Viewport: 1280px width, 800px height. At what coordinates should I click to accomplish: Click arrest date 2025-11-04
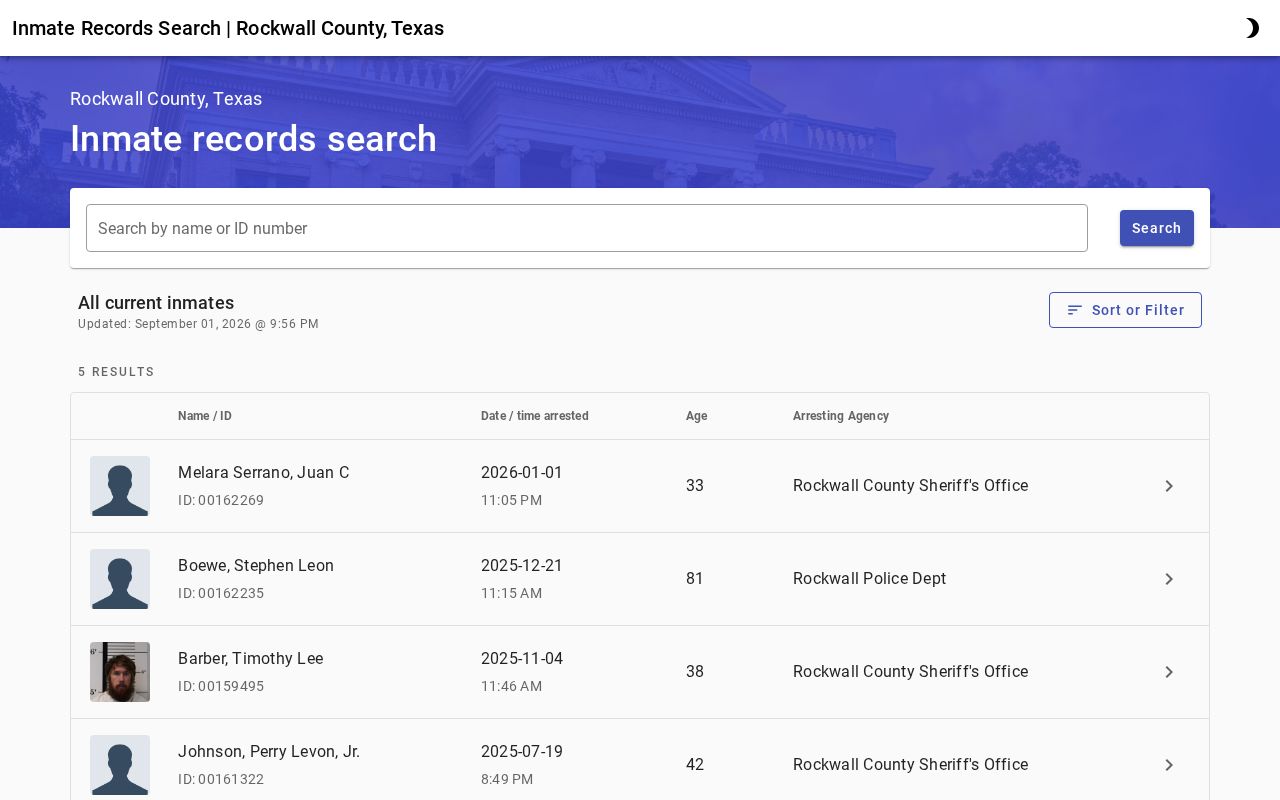(522, 659)
